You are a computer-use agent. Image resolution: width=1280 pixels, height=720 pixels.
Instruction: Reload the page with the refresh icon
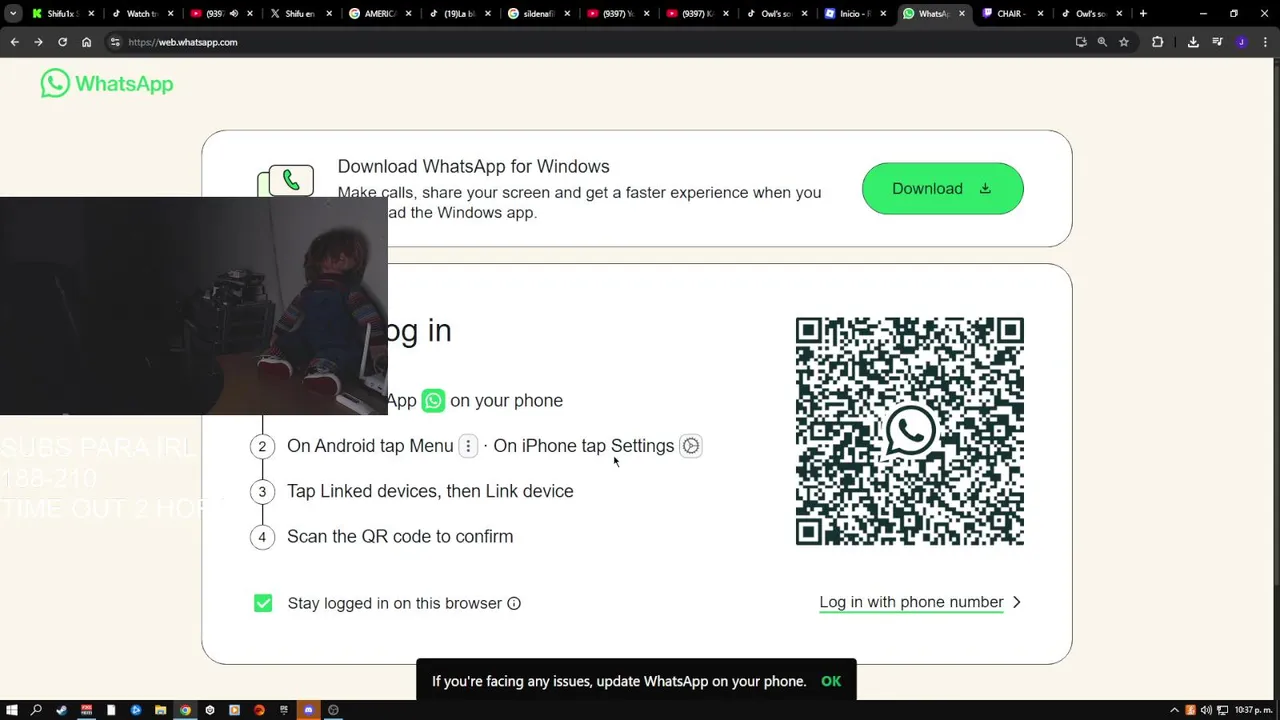click(x=62, y=42)
